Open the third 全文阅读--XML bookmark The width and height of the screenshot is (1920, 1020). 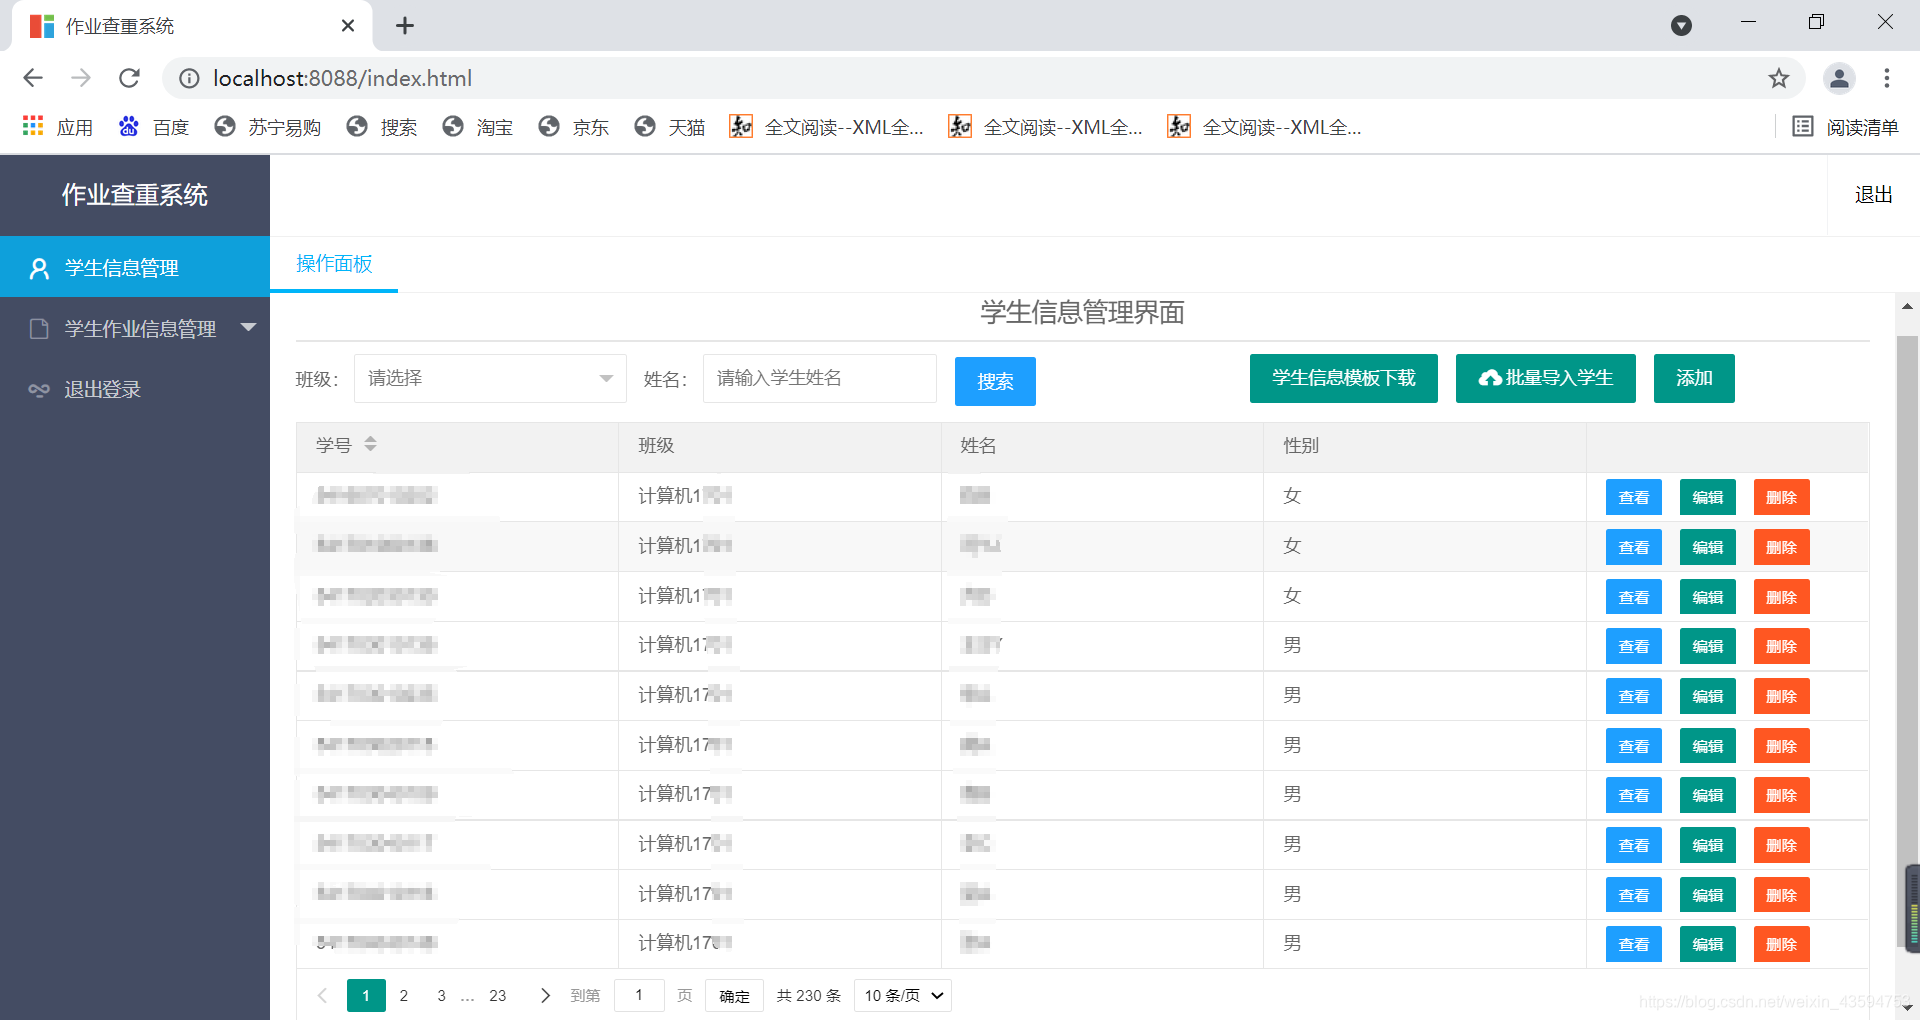click(x=1264, y=127)
